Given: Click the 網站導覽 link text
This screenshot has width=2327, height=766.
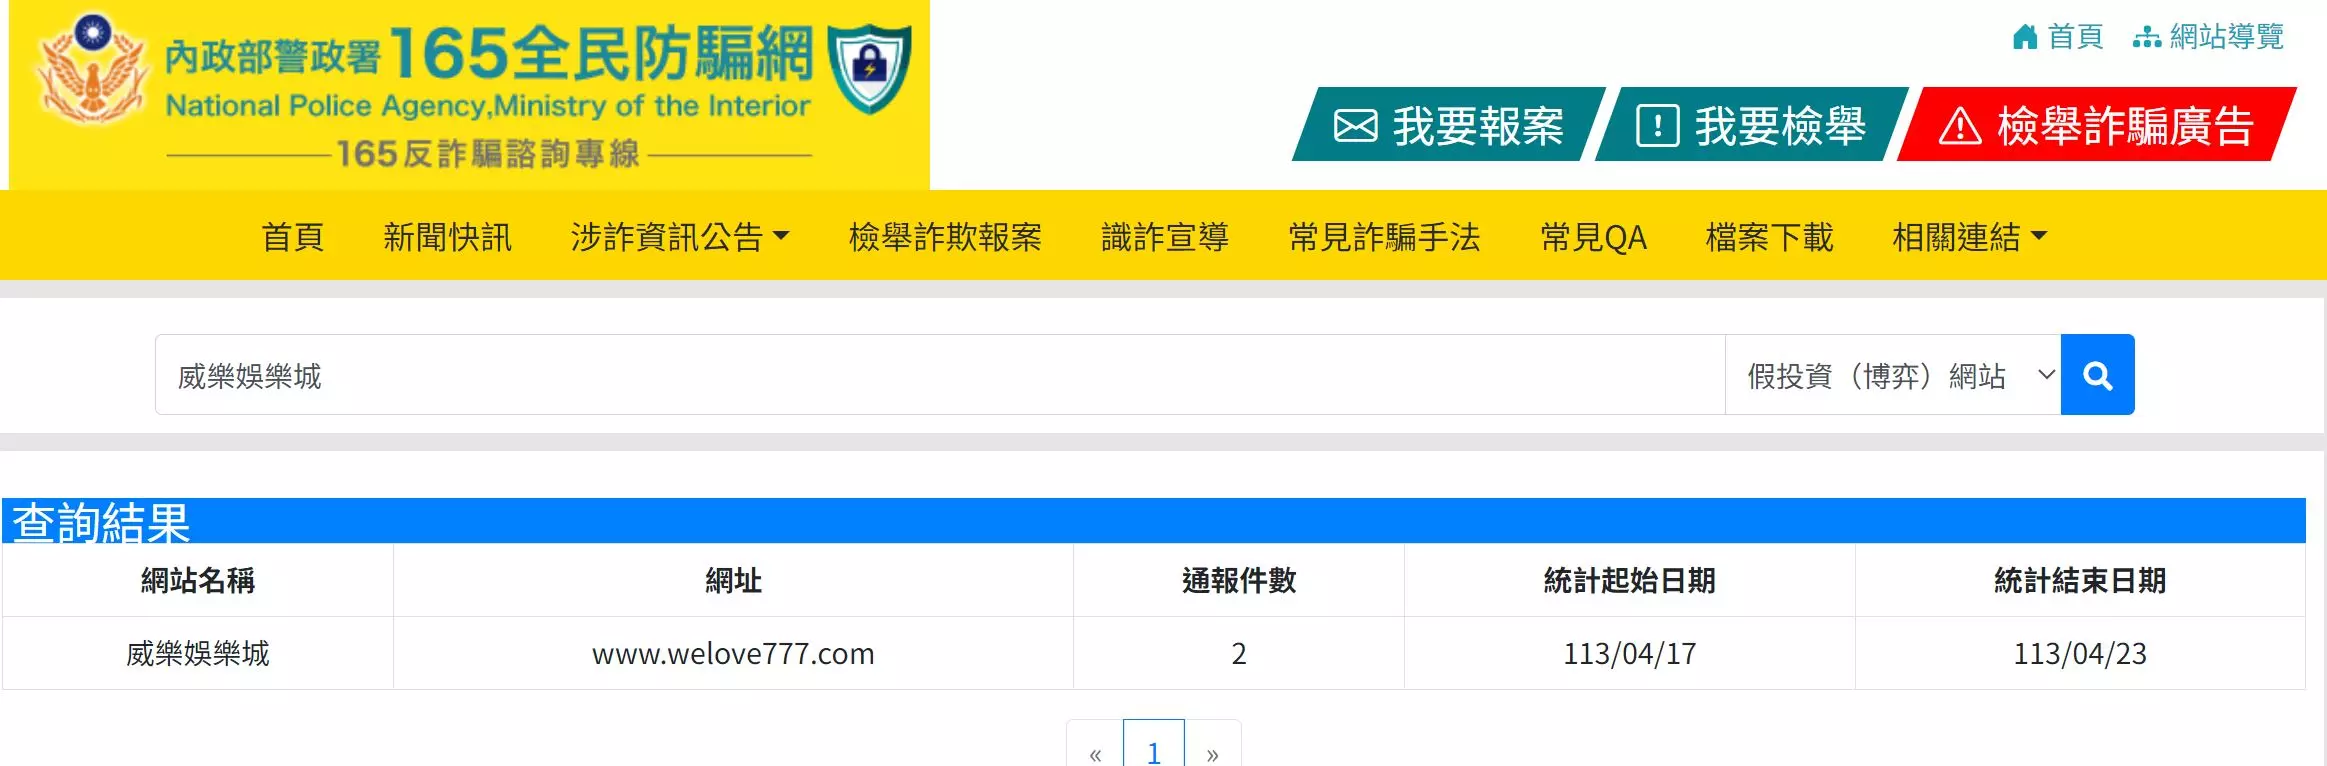Looking at the screenshot, I should click(x=2227, y=37).
